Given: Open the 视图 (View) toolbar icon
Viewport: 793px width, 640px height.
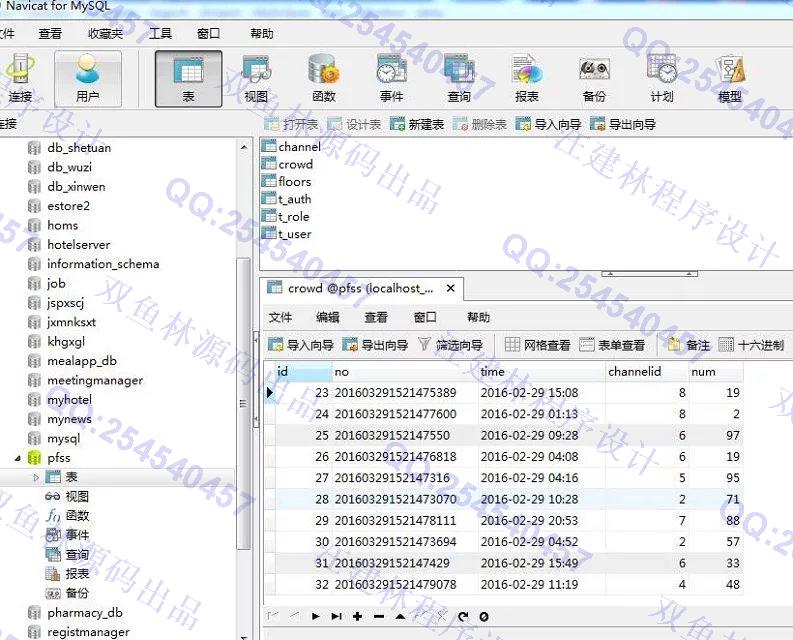Looking at the screenshot, I should (256, 78).
